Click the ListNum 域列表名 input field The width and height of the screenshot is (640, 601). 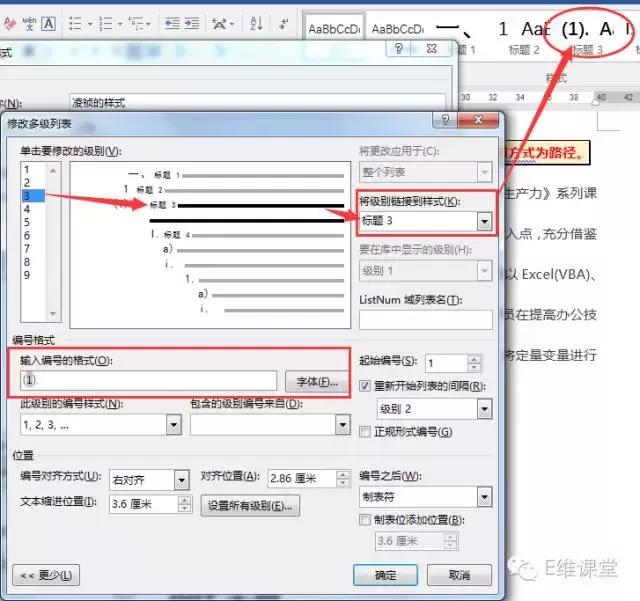pyautogui.click(x=426, y=319)
